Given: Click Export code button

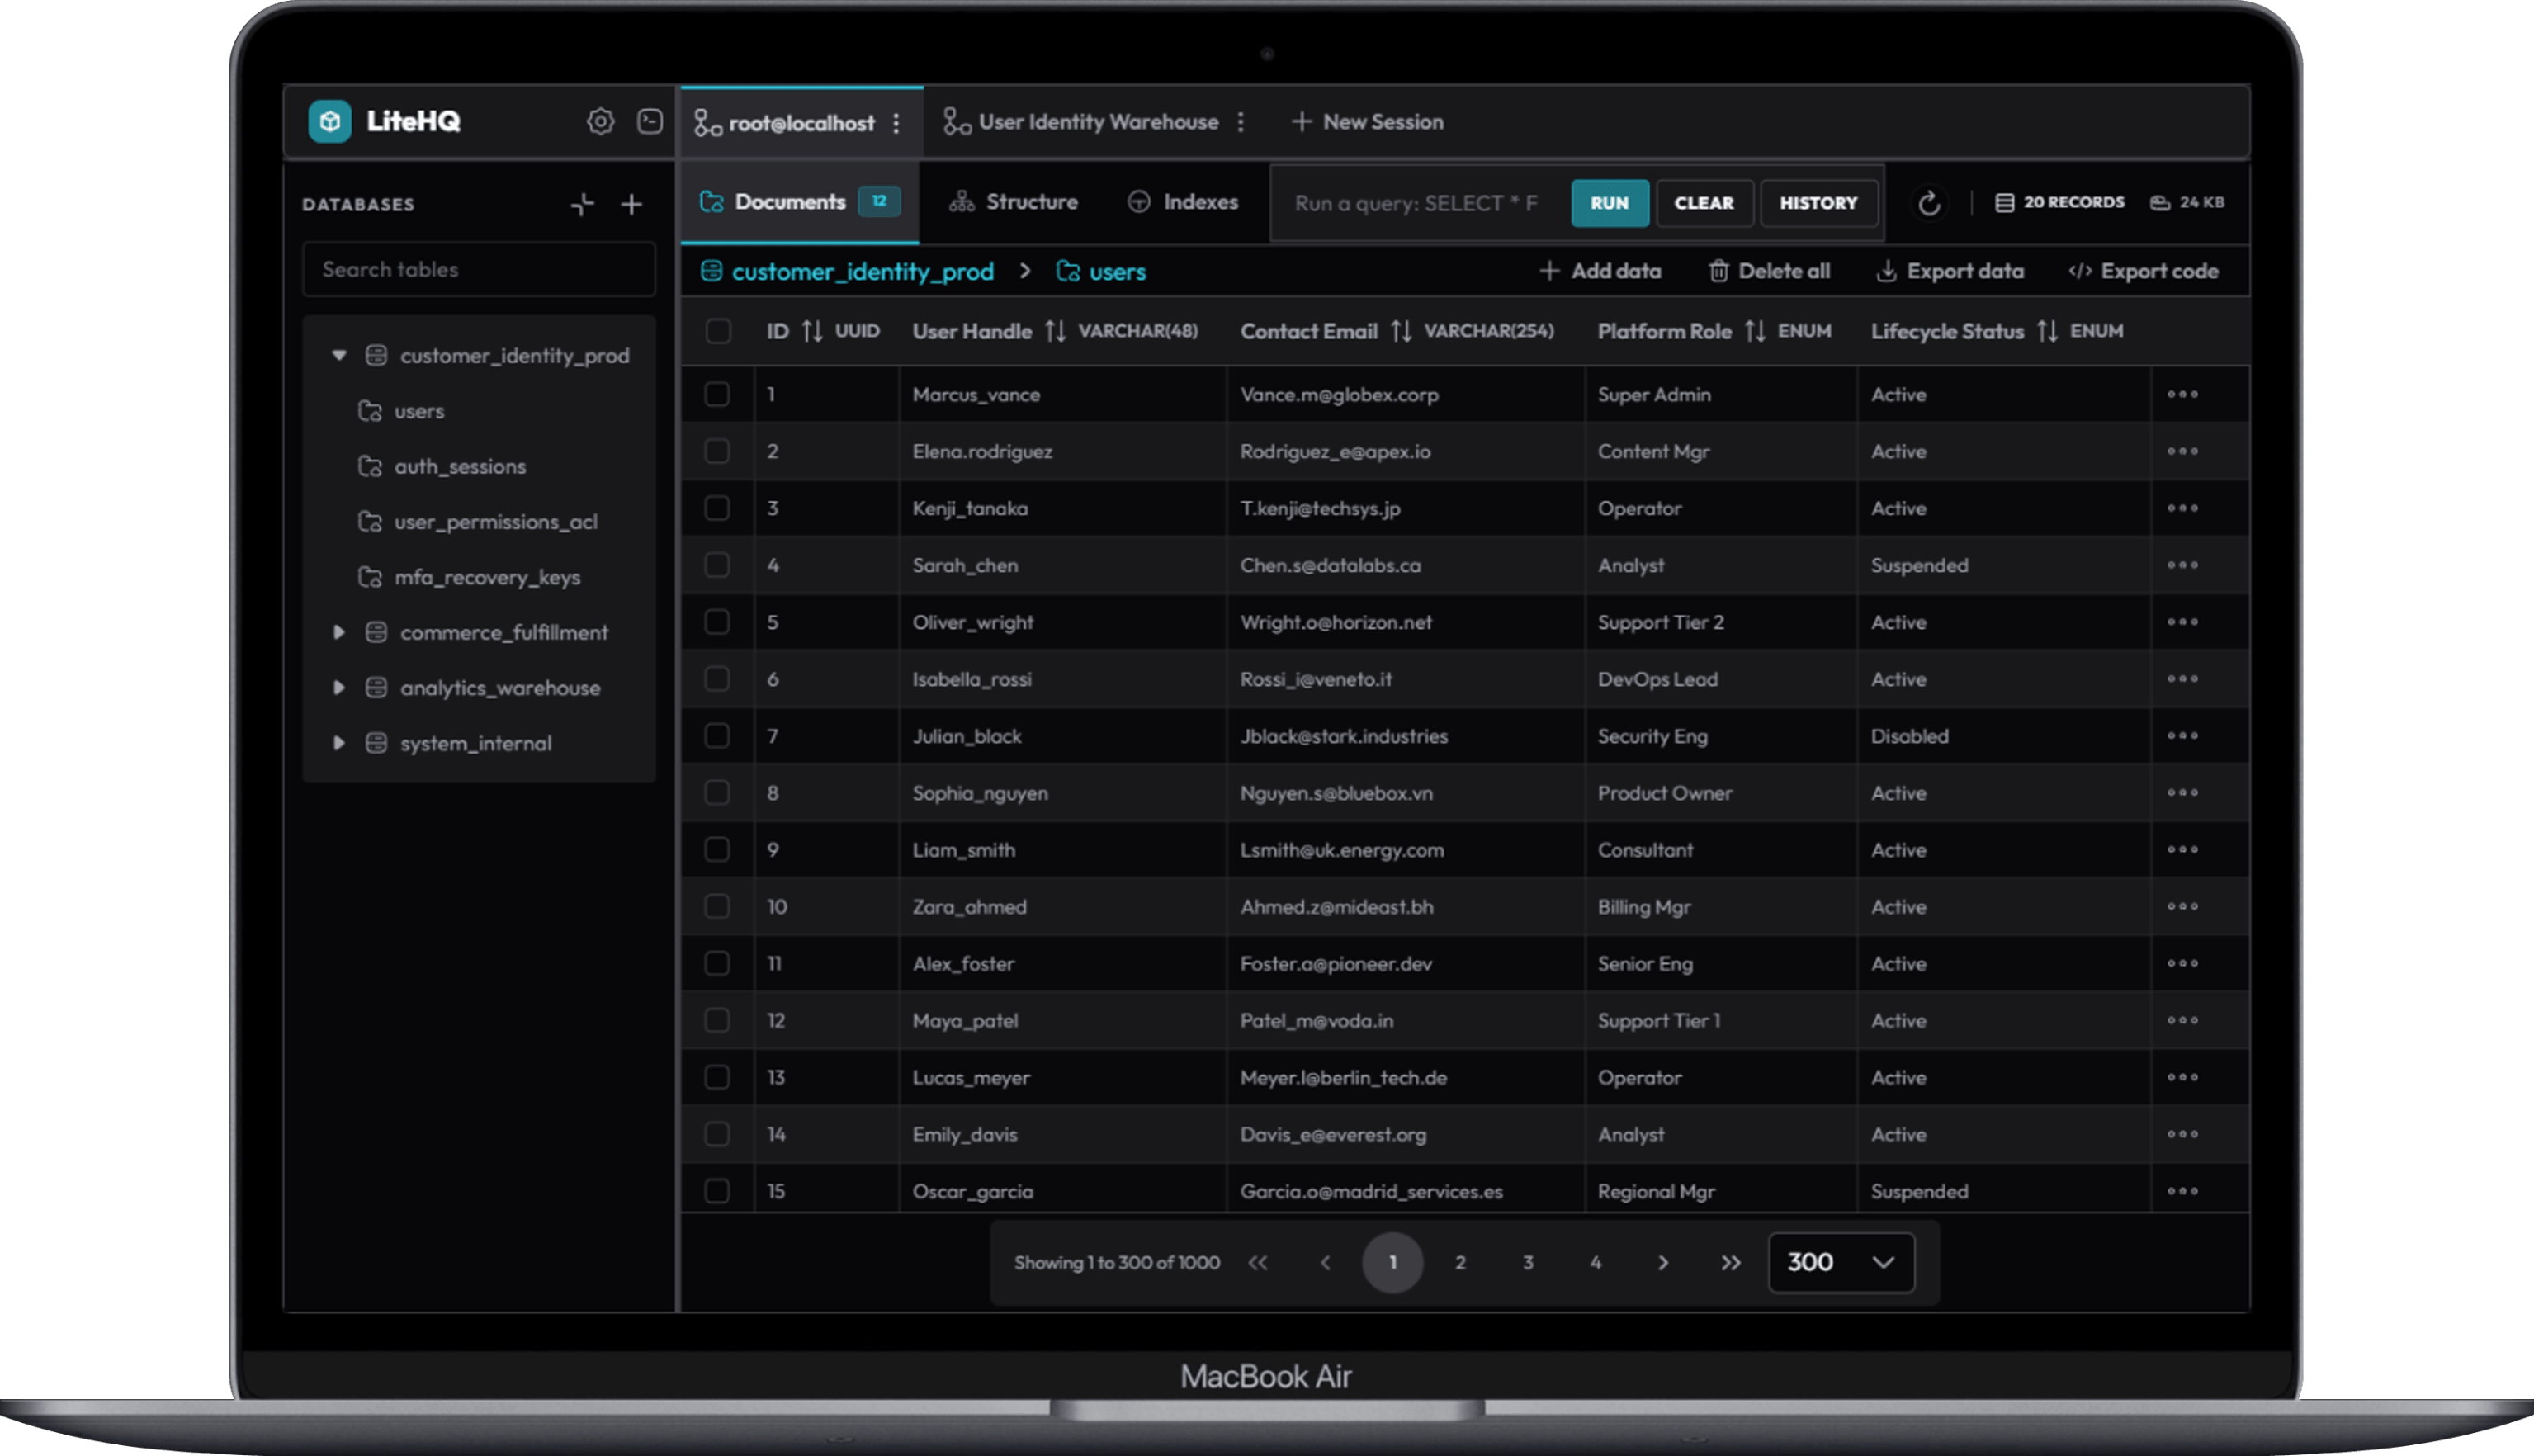Looking at the screenshot, I should (x=2143, y=271).
